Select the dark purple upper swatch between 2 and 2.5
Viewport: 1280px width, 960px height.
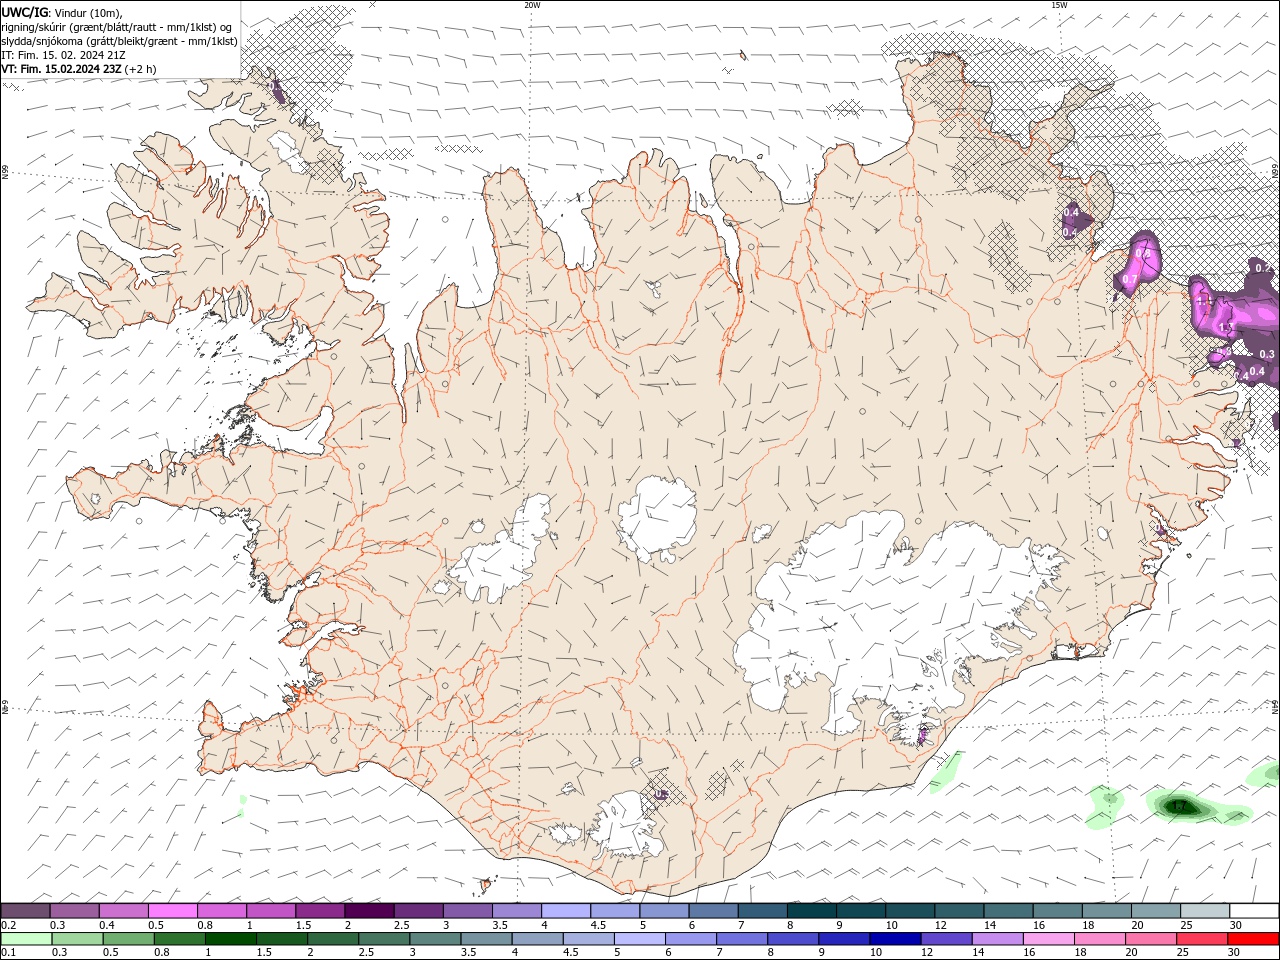pos(369,911)
